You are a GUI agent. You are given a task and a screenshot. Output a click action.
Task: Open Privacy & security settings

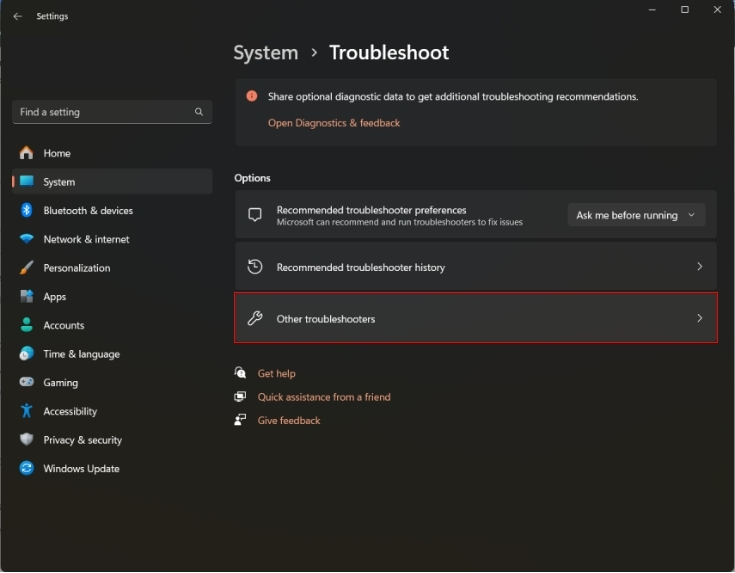pos(112,440)
